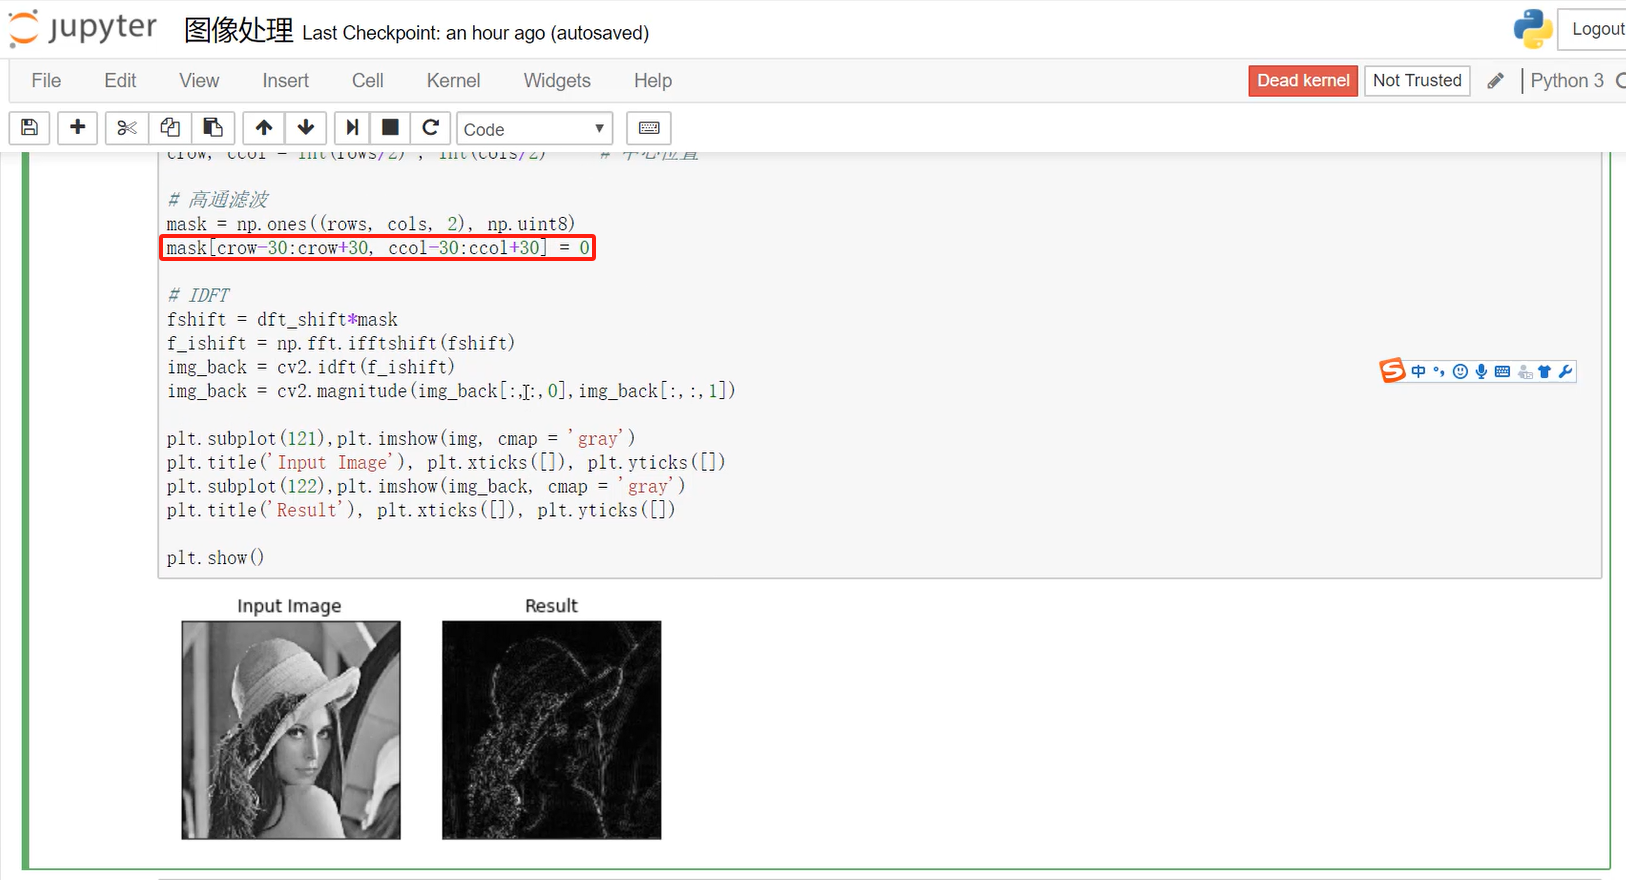Click the line 'fshift = dft_shift*mask'

tap(282, 320)
